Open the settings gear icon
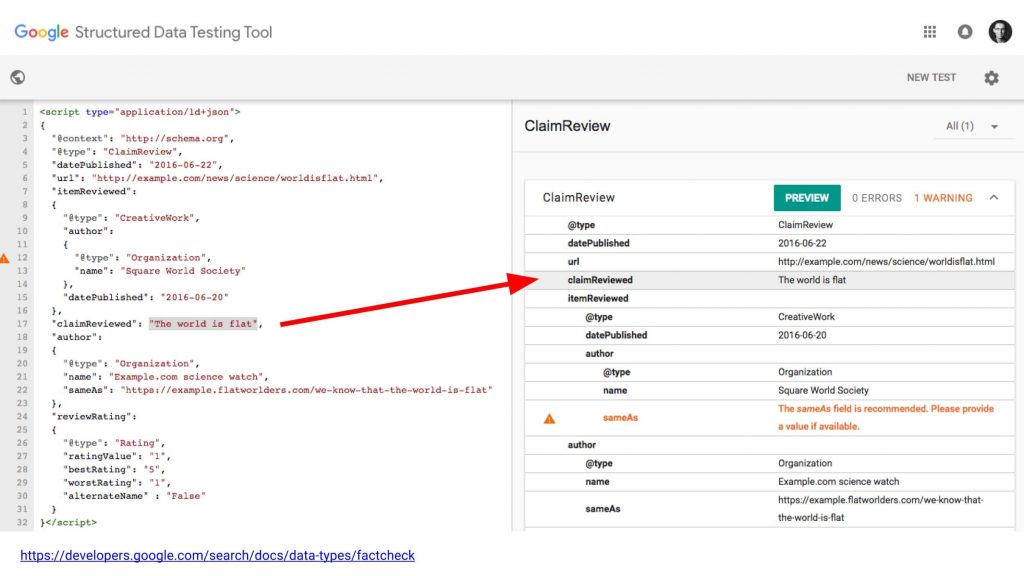The width and height of the screenshot is (1024, 576). (991, 78)
